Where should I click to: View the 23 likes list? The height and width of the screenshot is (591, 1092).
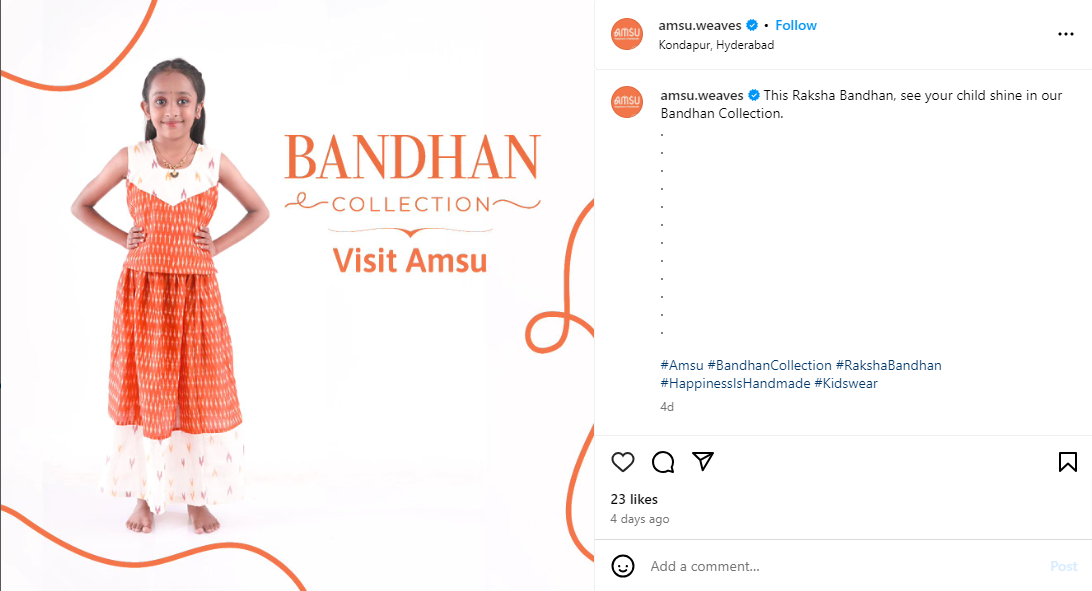click(x=634, y=499)
